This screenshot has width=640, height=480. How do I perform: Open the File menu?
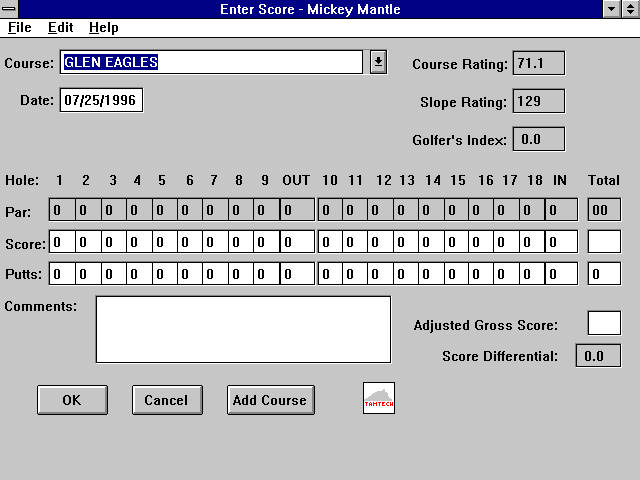point(19,28)
